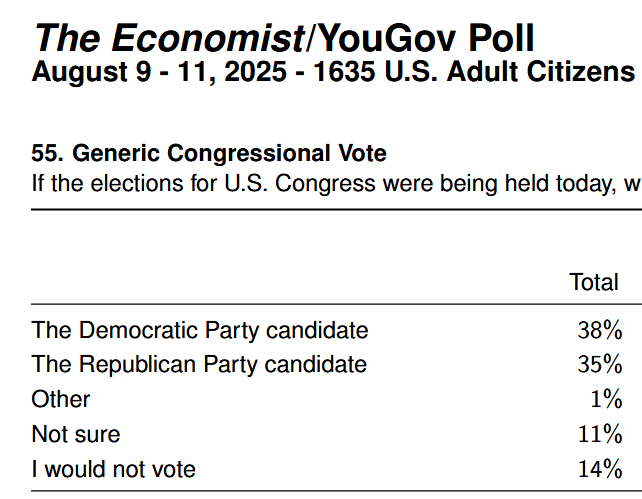Click the 'Total' column header
Viewport: 642px width, 499px height.
click(594, 282)
